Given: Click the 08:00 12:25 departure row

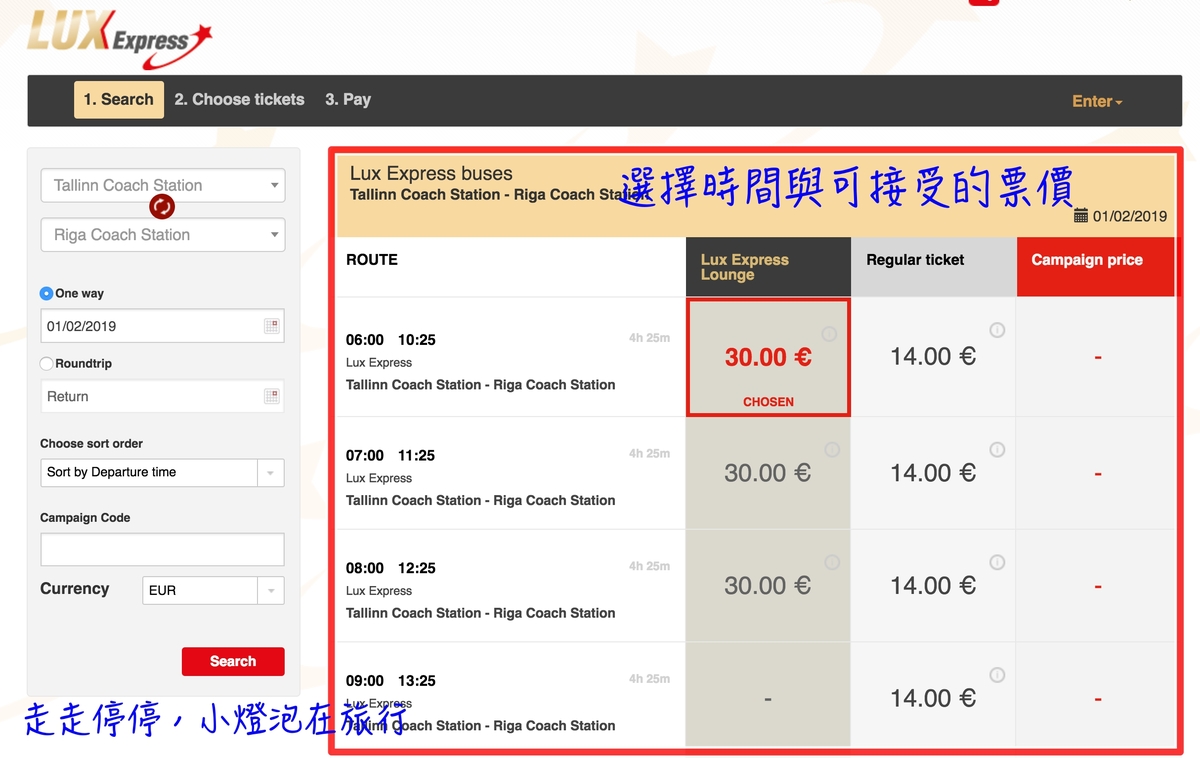Looking at the screenshot, I should (510, 586).
